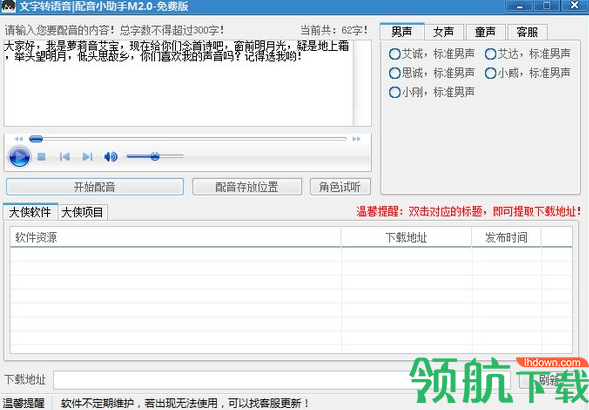
Task: Switch to the 男声 tab
Action: point(402,32)
